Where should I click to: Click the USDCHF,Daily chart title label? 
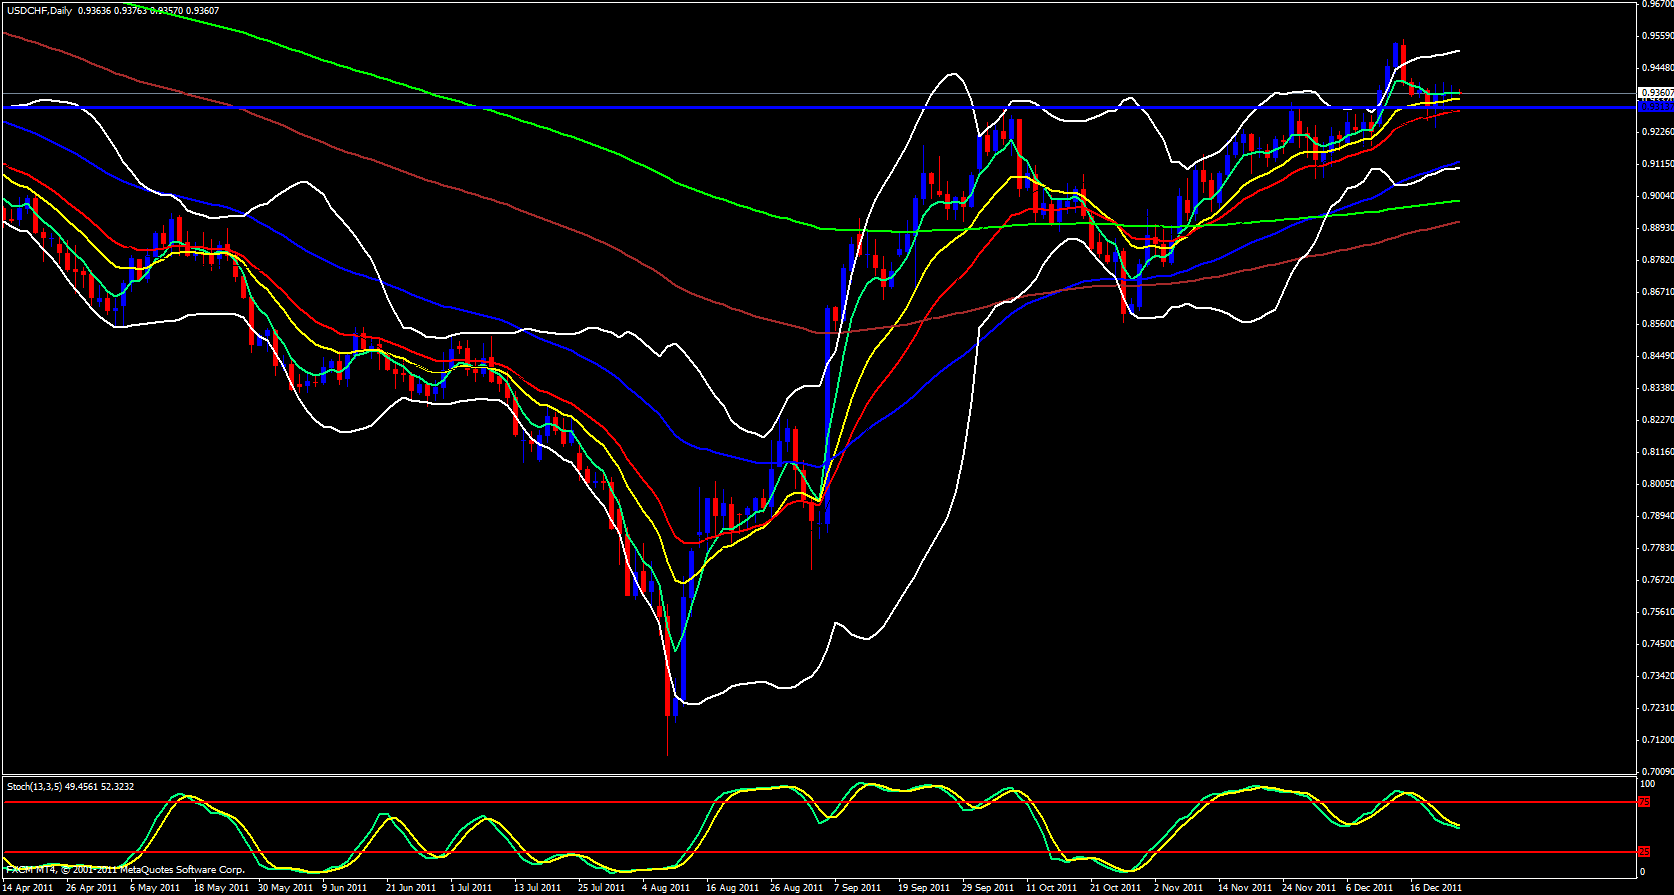(x=40, y=11)
